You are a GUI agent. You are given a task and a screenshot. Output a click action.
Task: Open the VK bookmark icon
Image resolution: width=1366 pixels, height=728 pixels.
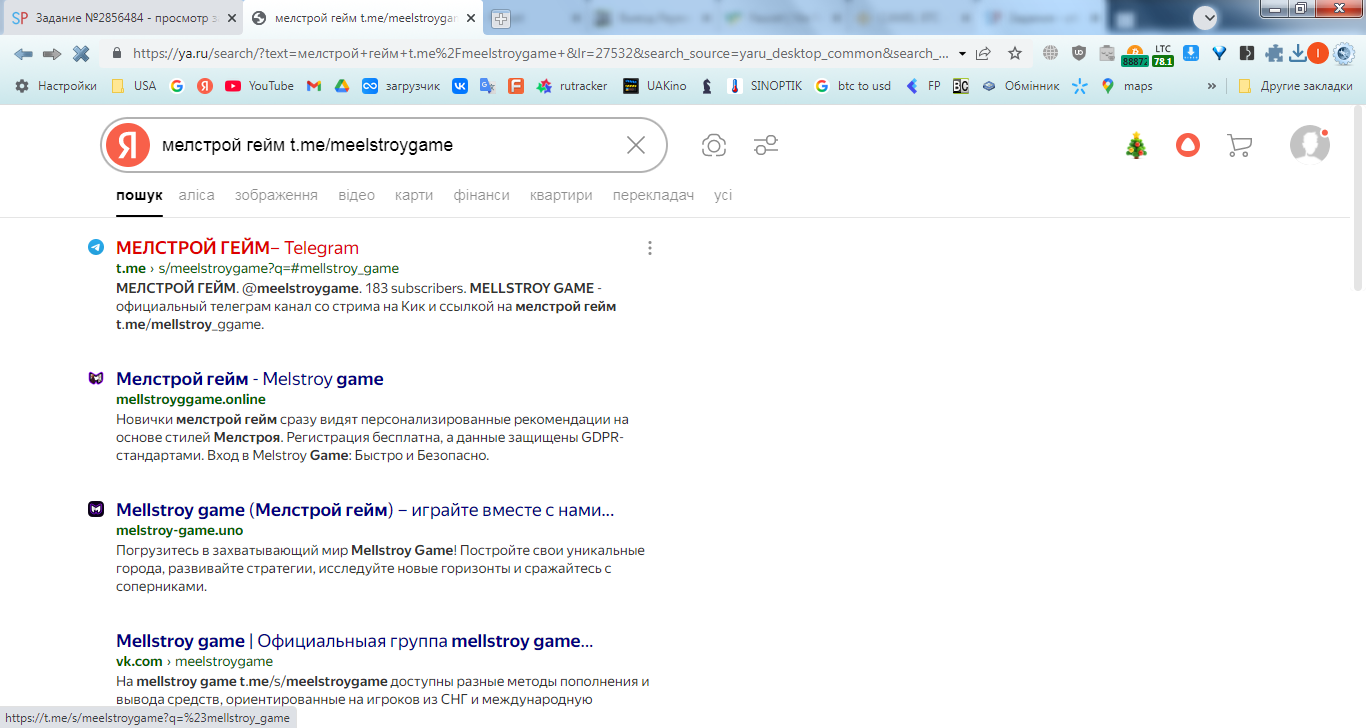[x=460, y=86]
